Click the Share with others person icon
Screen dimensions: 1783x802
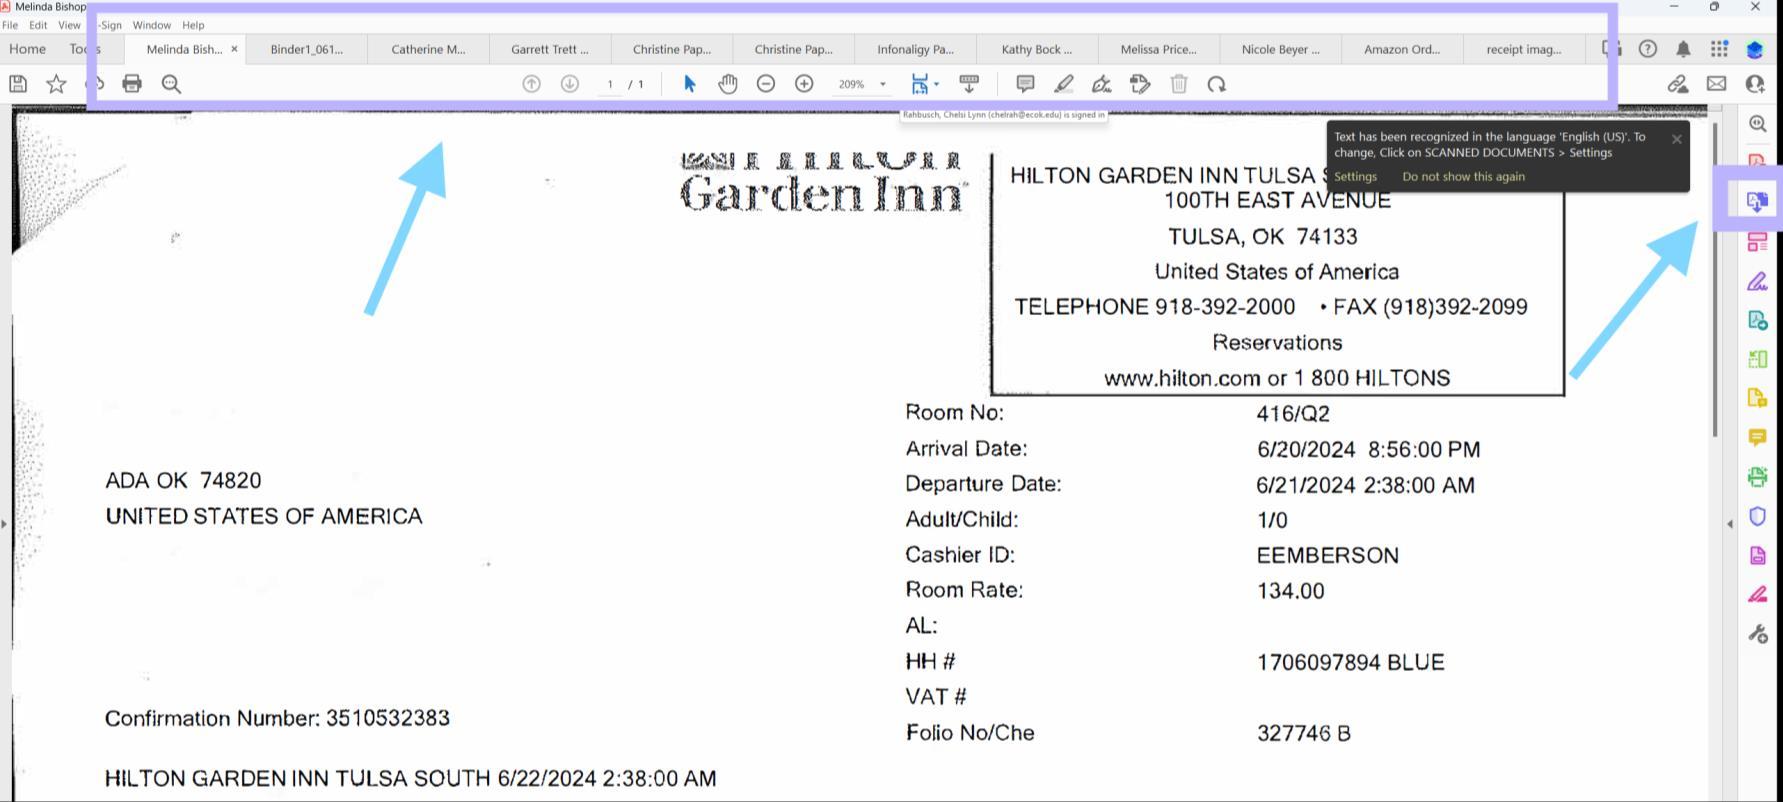(1755, 84)
